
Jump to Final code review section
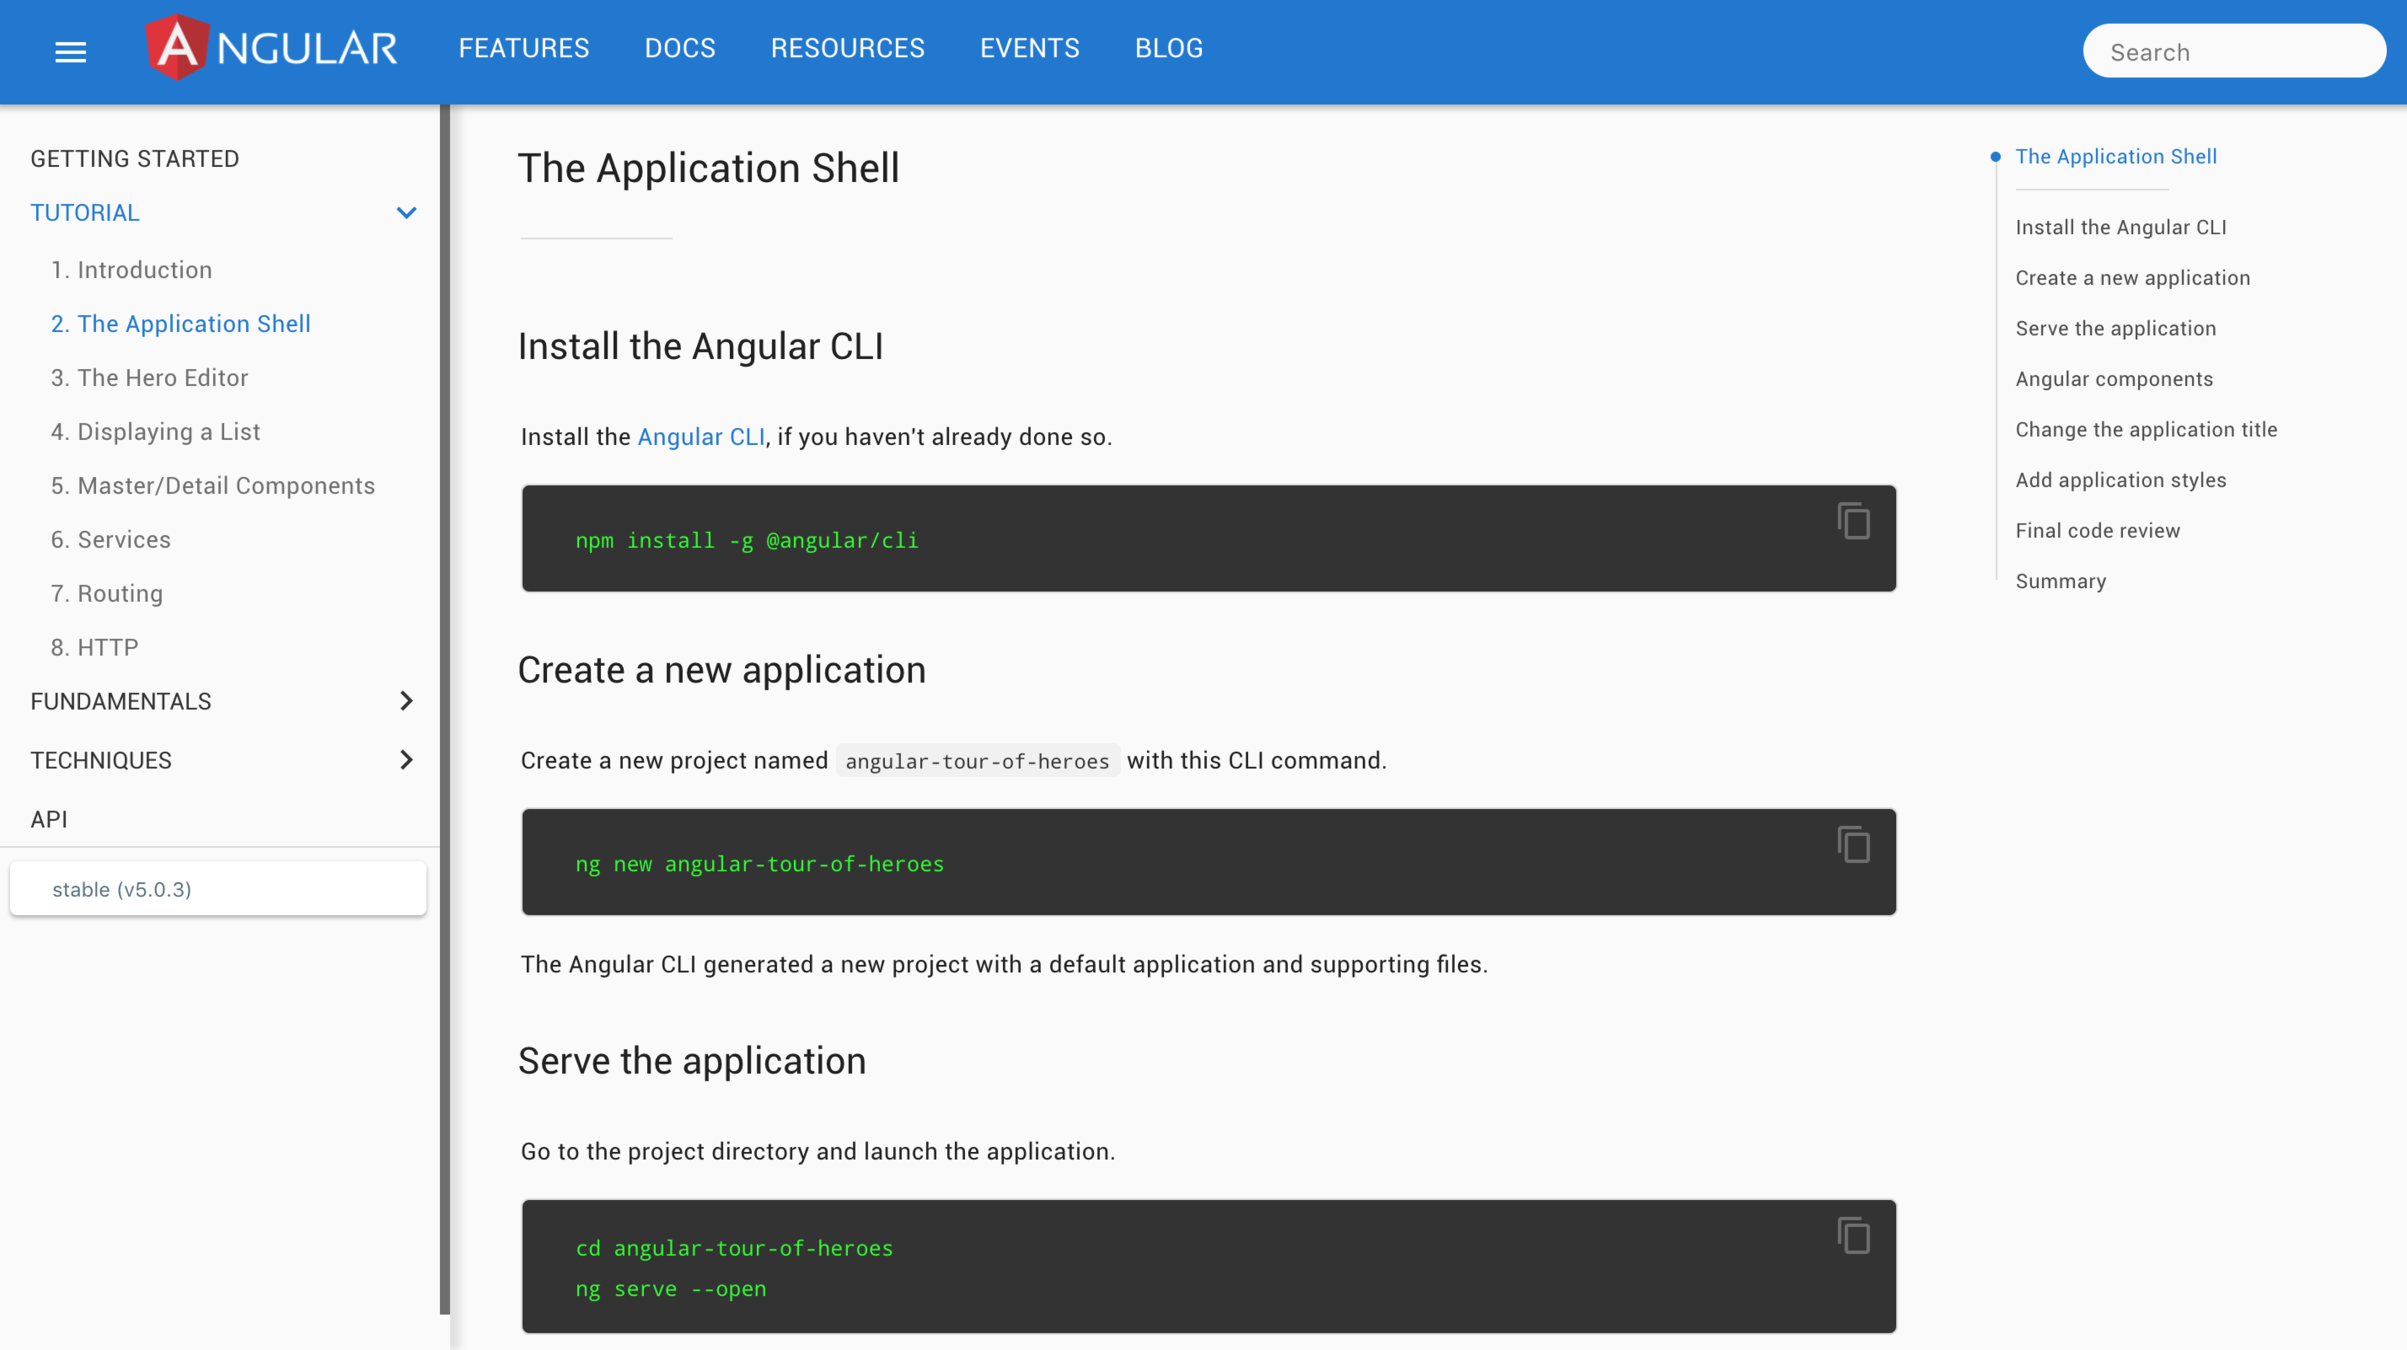coord(2097,531)
